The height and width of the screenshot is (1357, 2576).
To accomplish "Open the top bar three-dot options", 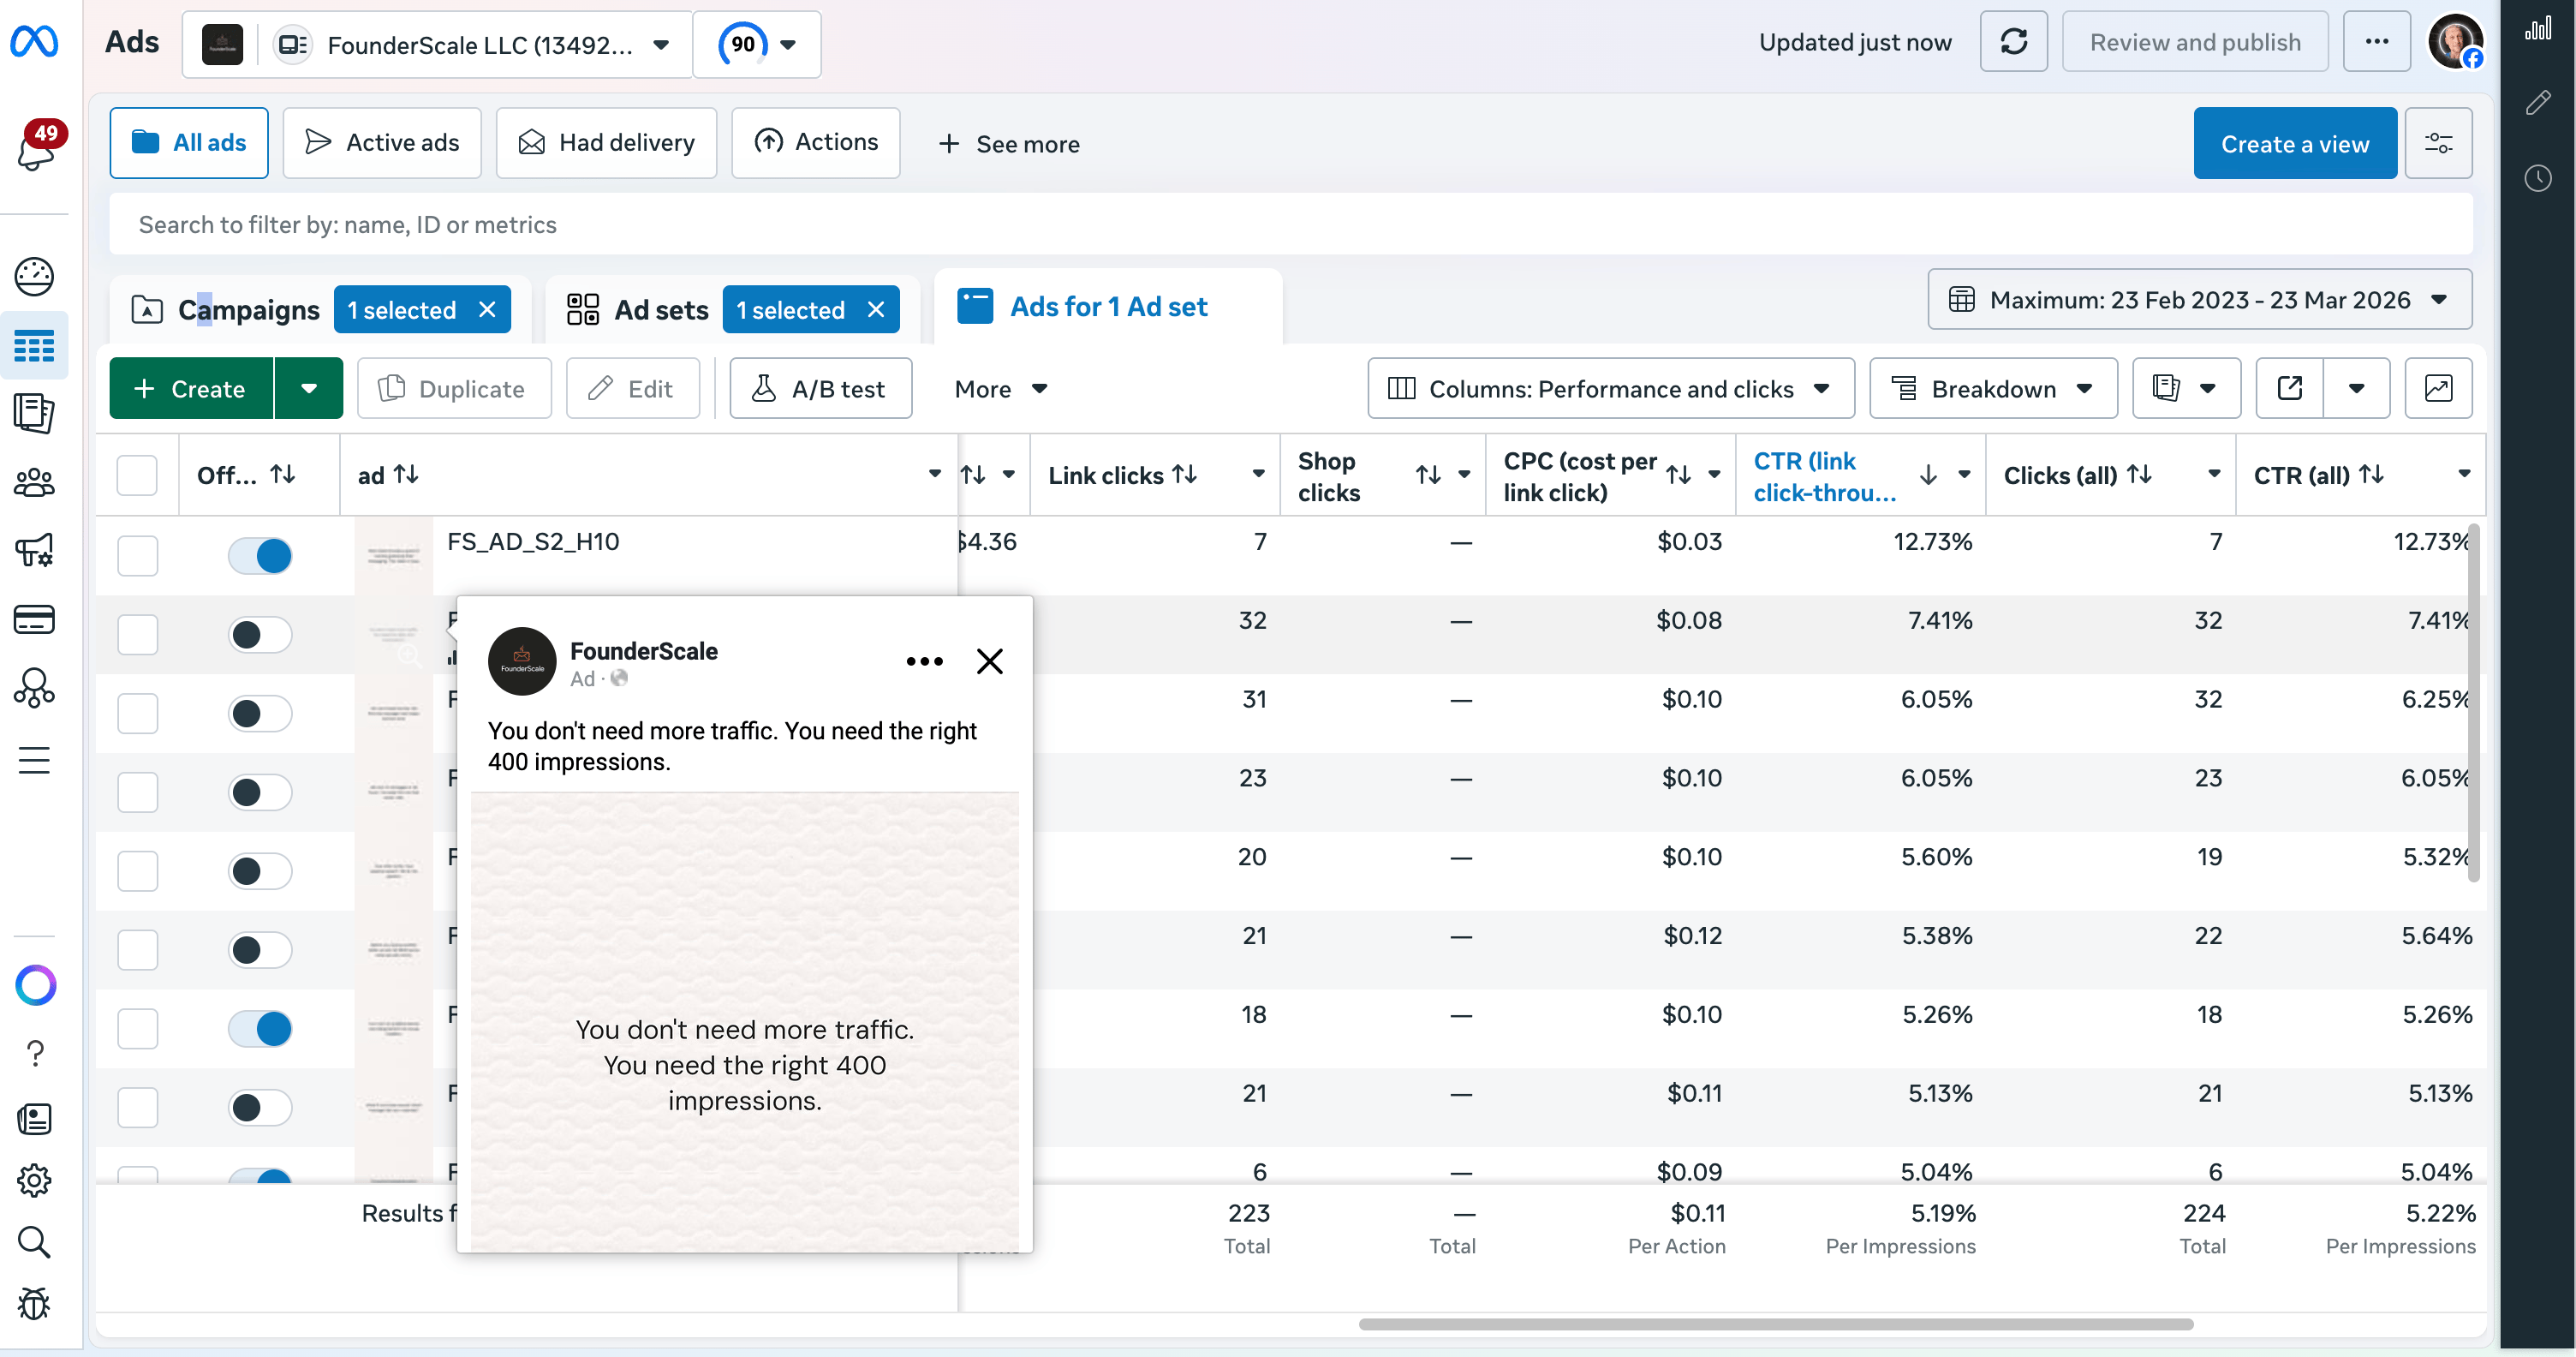I will [2377, 42].
